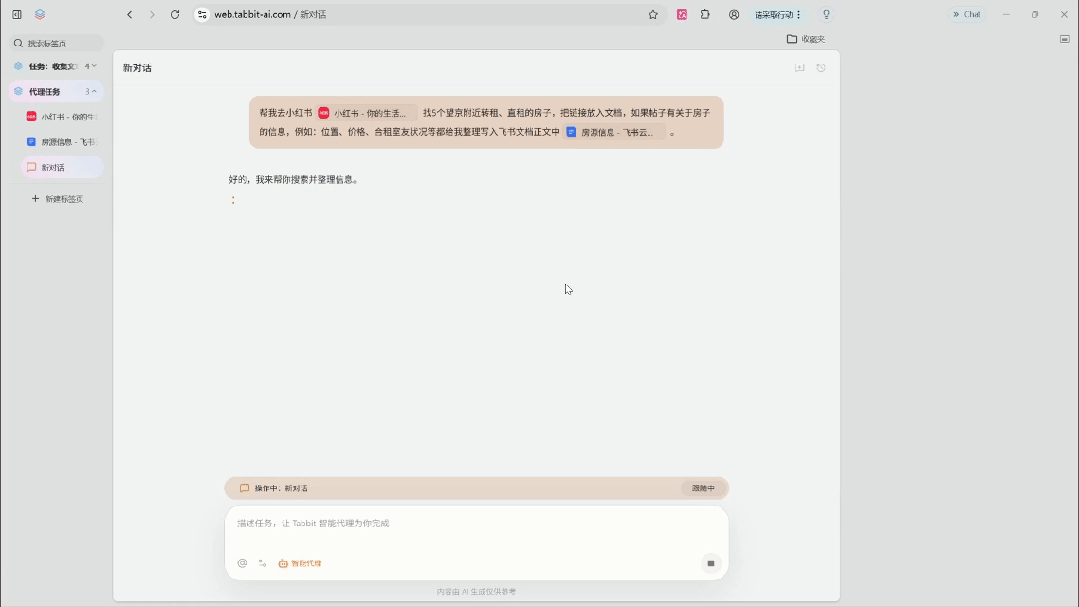This screenshot has height=607, width=1079.
Task: Collapse the sidebar with the panel icon
Action: [16, 14]
